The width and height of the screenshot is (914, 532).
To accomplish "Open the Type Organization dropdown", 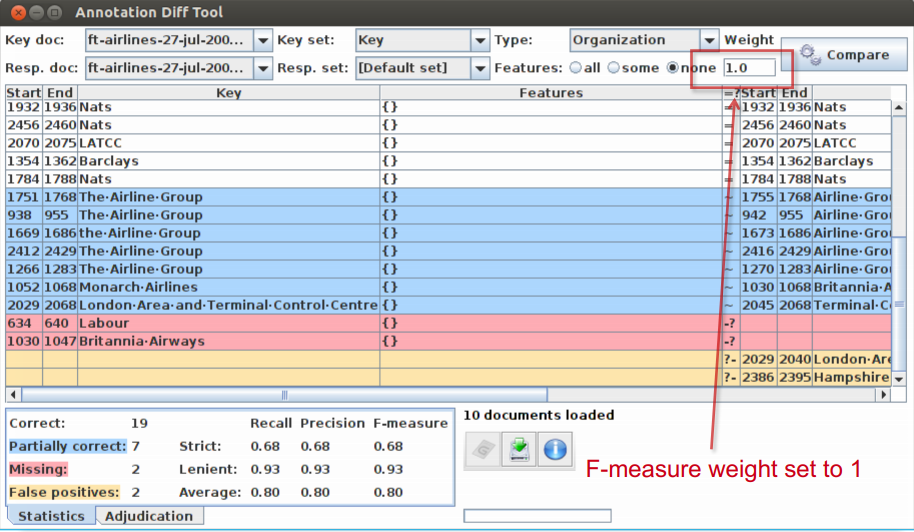I will tap(709, 40).
